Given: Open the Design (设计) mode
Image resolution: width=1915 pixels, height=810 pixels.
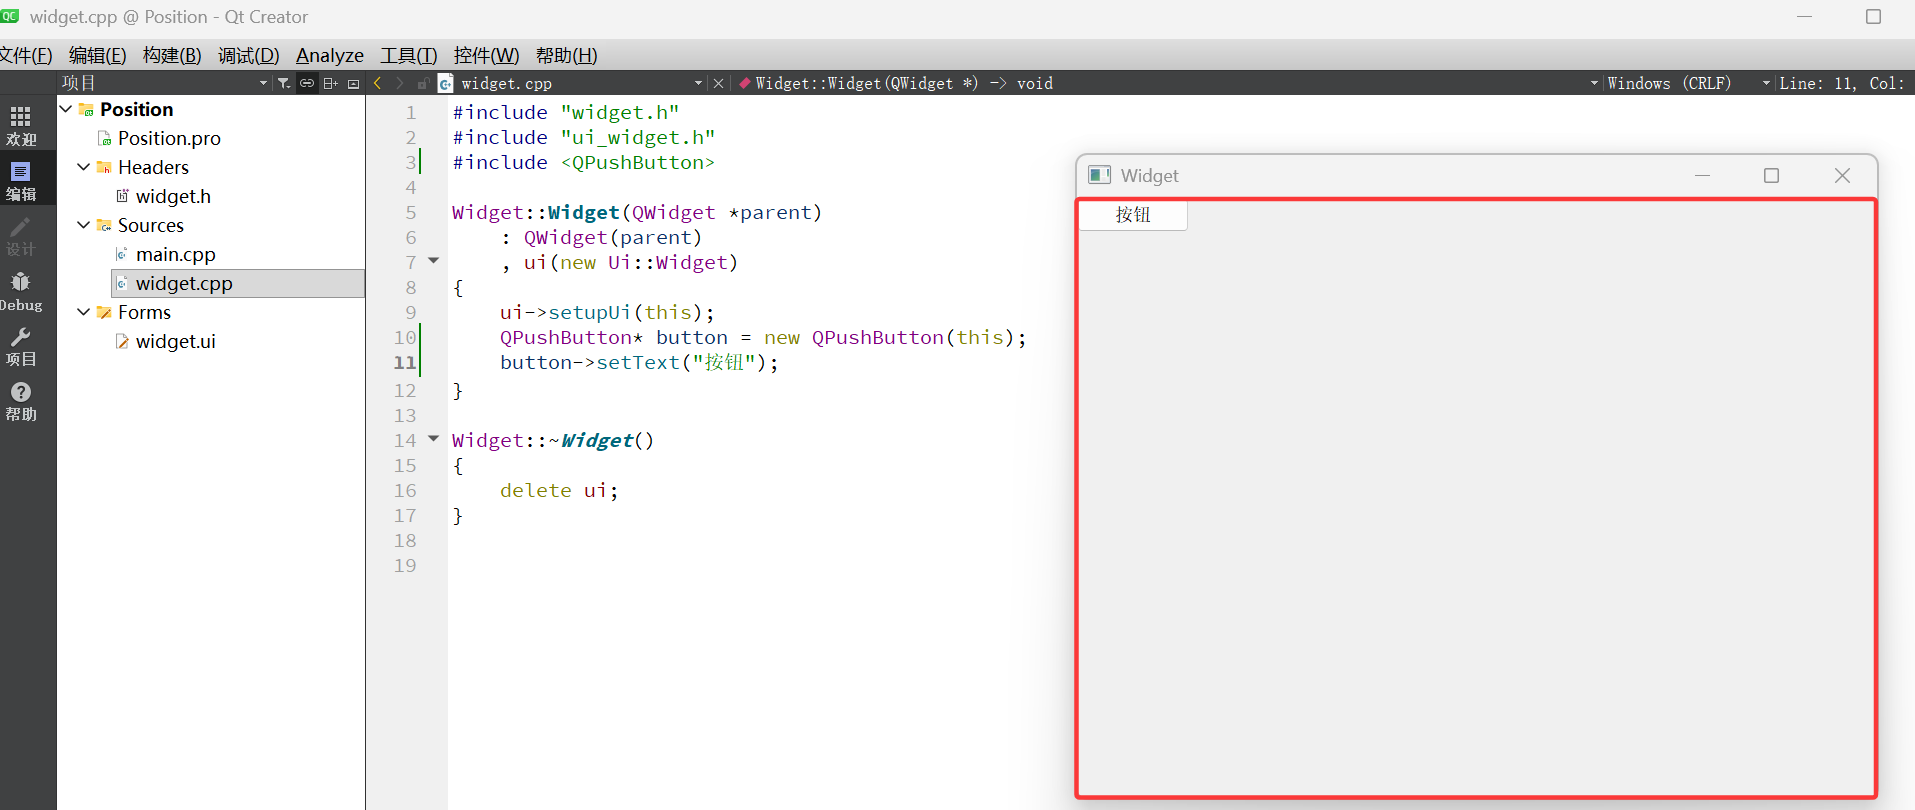Looking at the screenshot, I should (x=21, y=236).
